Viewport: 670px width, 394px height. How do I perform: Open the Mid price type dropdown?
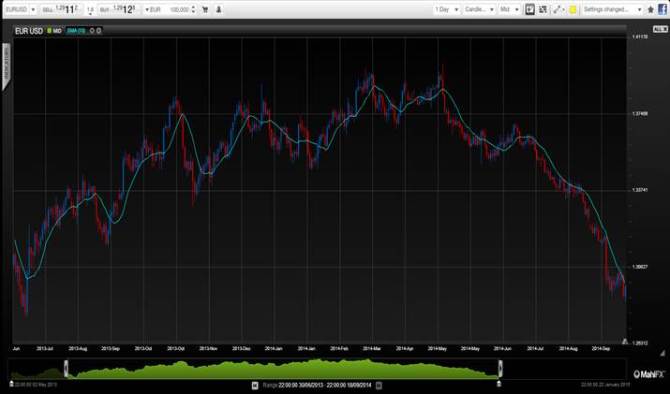pyautogui.click(x=509, y=9)
